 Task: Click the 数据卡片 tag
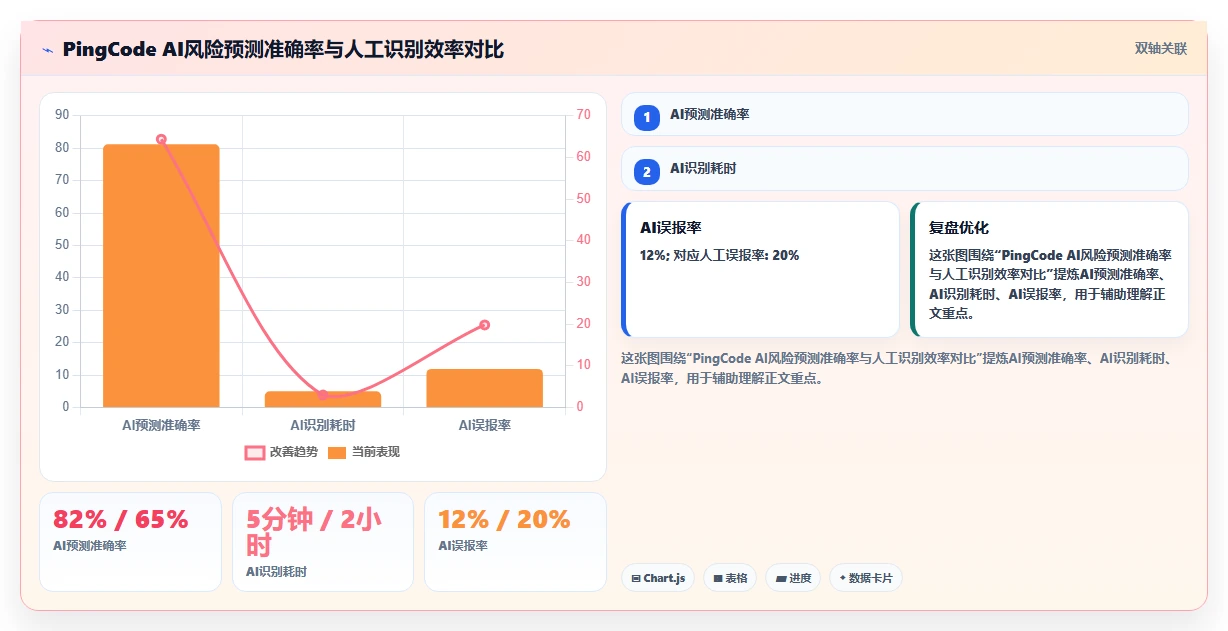[x=866, y=578]
